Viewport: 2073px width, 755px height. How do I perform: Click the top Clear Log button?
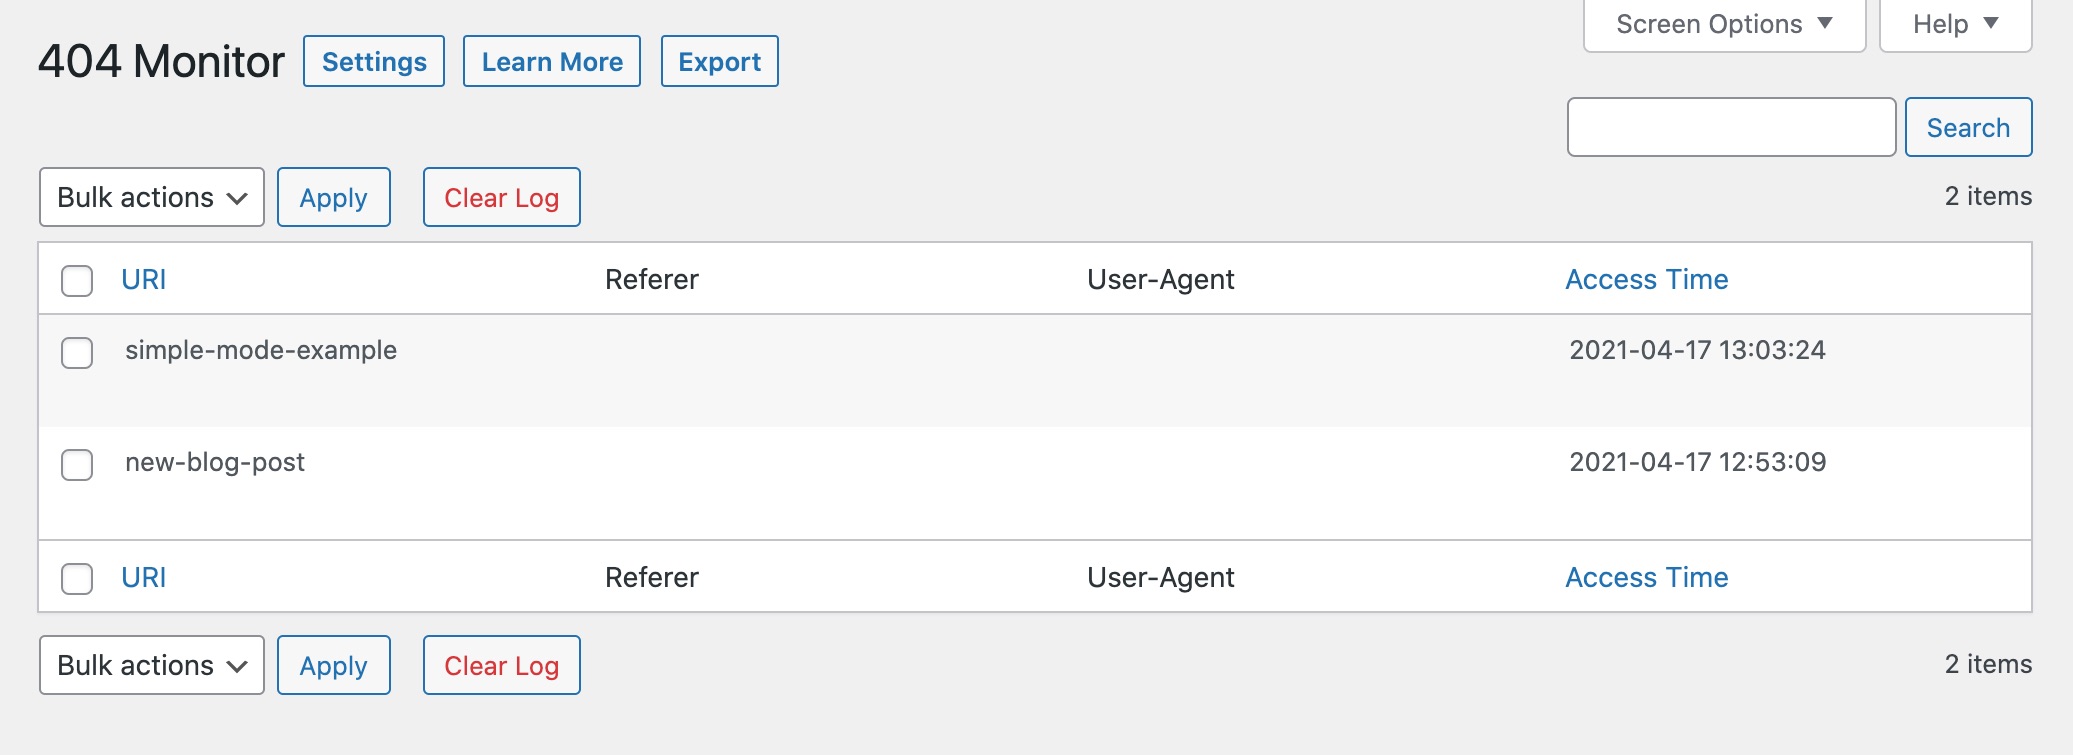point(501,197)
